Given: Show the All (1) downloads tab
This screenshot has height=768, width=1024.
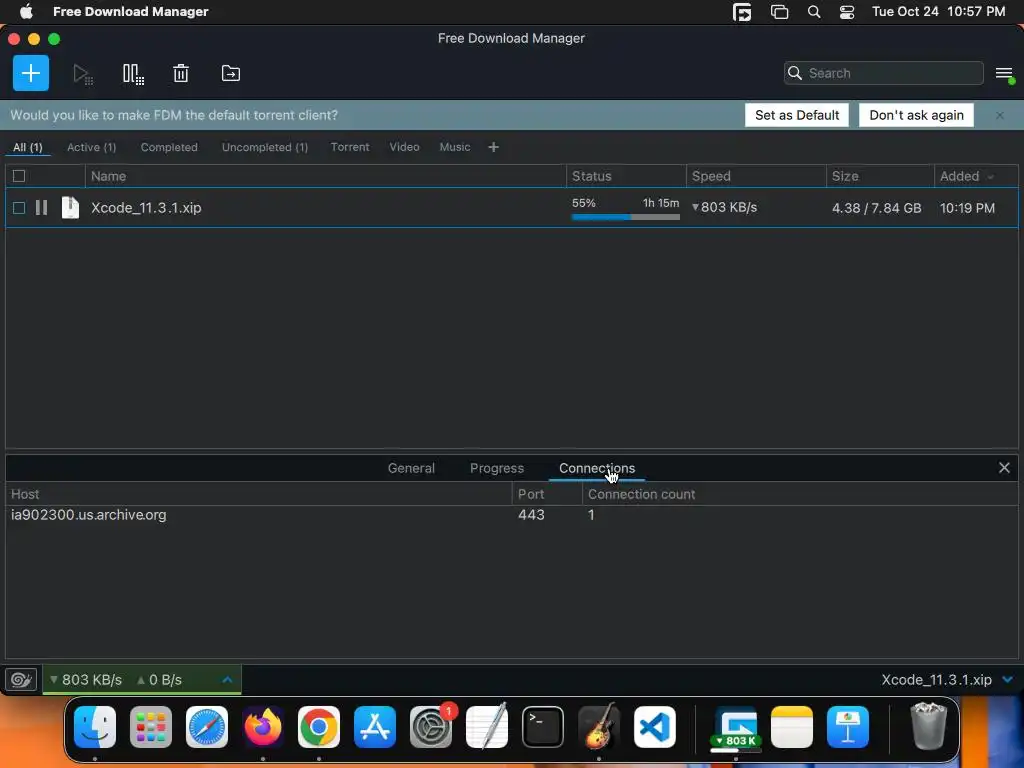Looking at the screenshot, I should (27, 147).
